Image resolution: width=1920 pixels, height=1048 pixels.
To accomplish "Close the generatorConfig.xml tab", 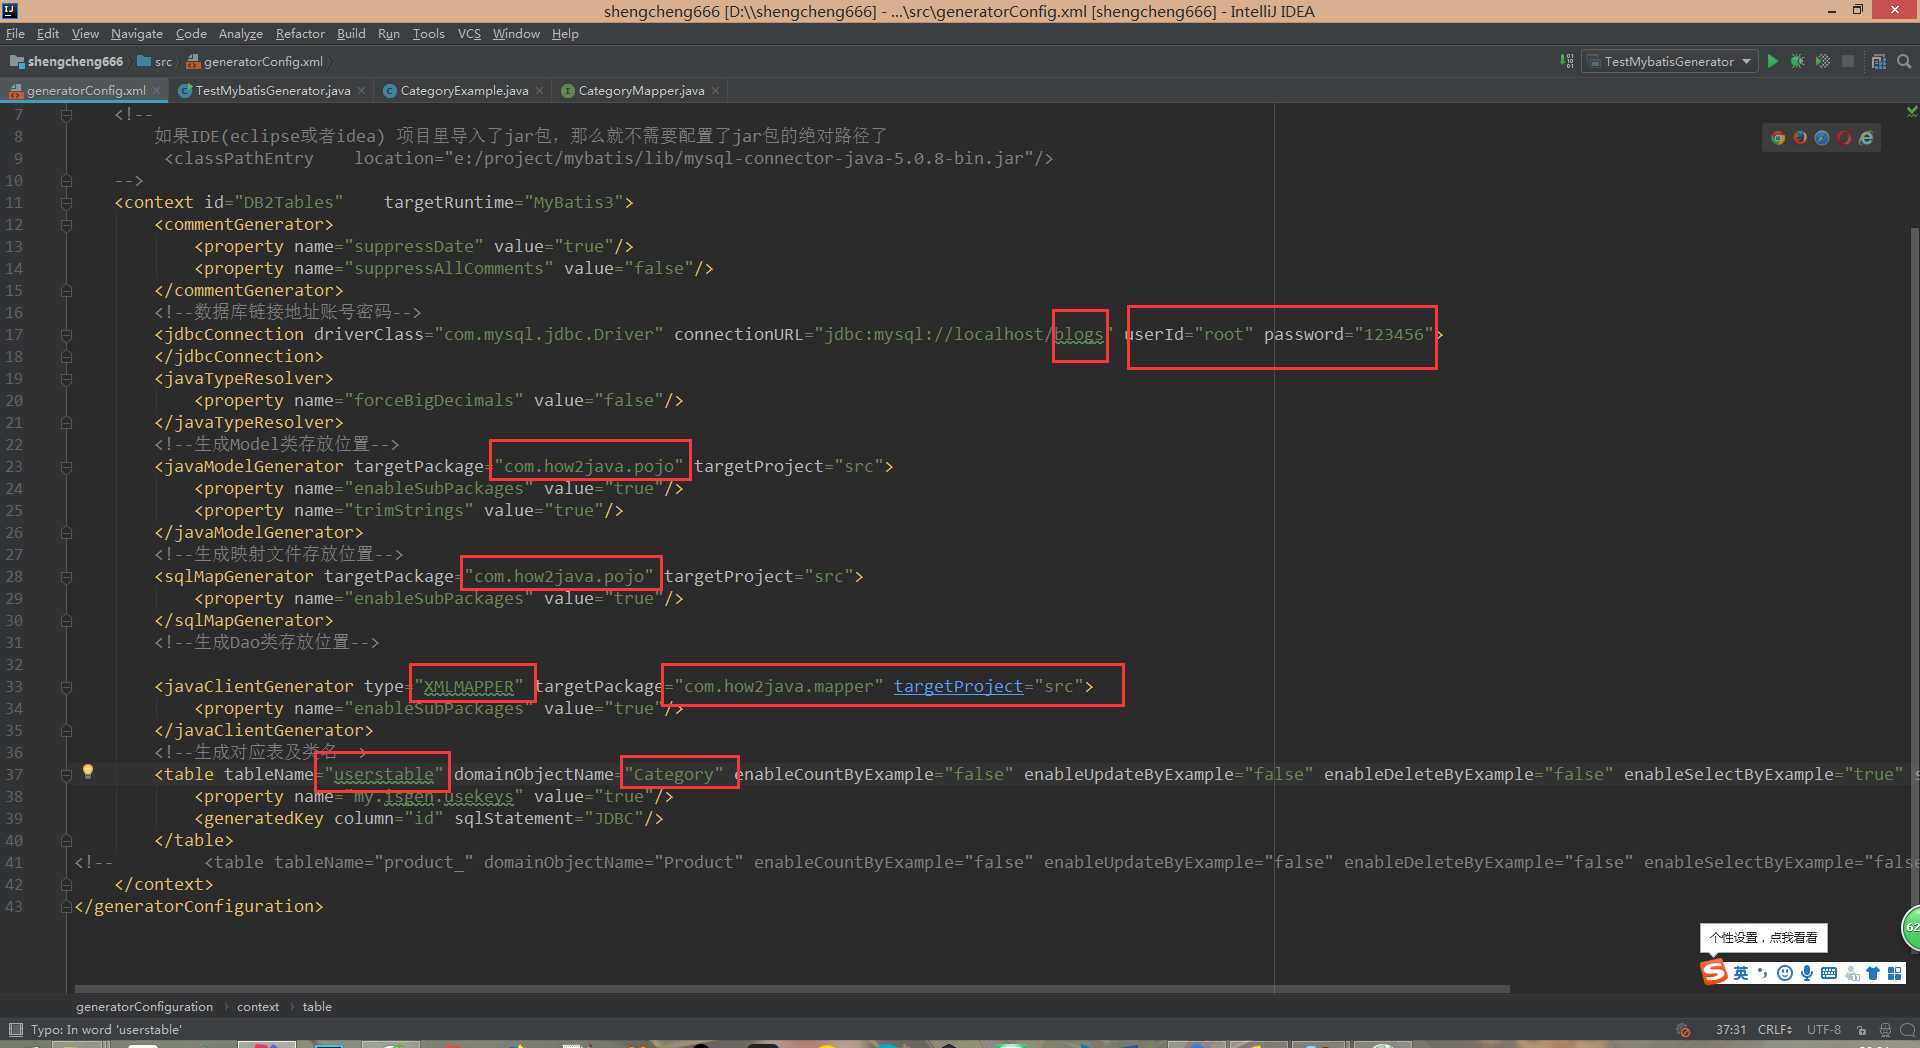I will pyautogui.click(x=156, y=90).
